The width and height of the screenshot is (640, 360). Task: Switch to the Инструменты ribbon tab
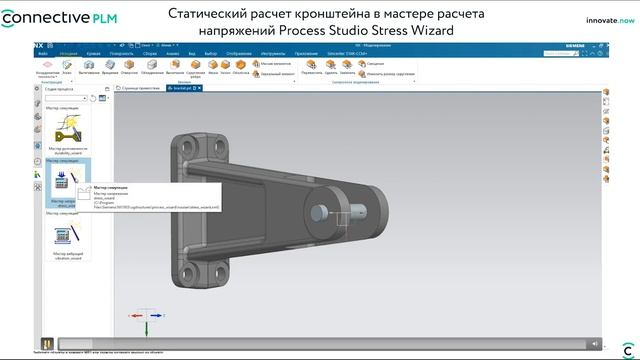coord(273,53)
